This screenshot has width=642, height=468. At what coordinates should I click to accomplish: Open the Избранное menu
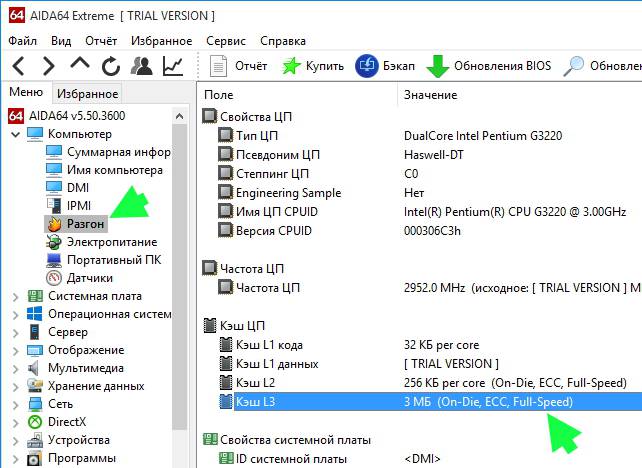tap(161, 41)
